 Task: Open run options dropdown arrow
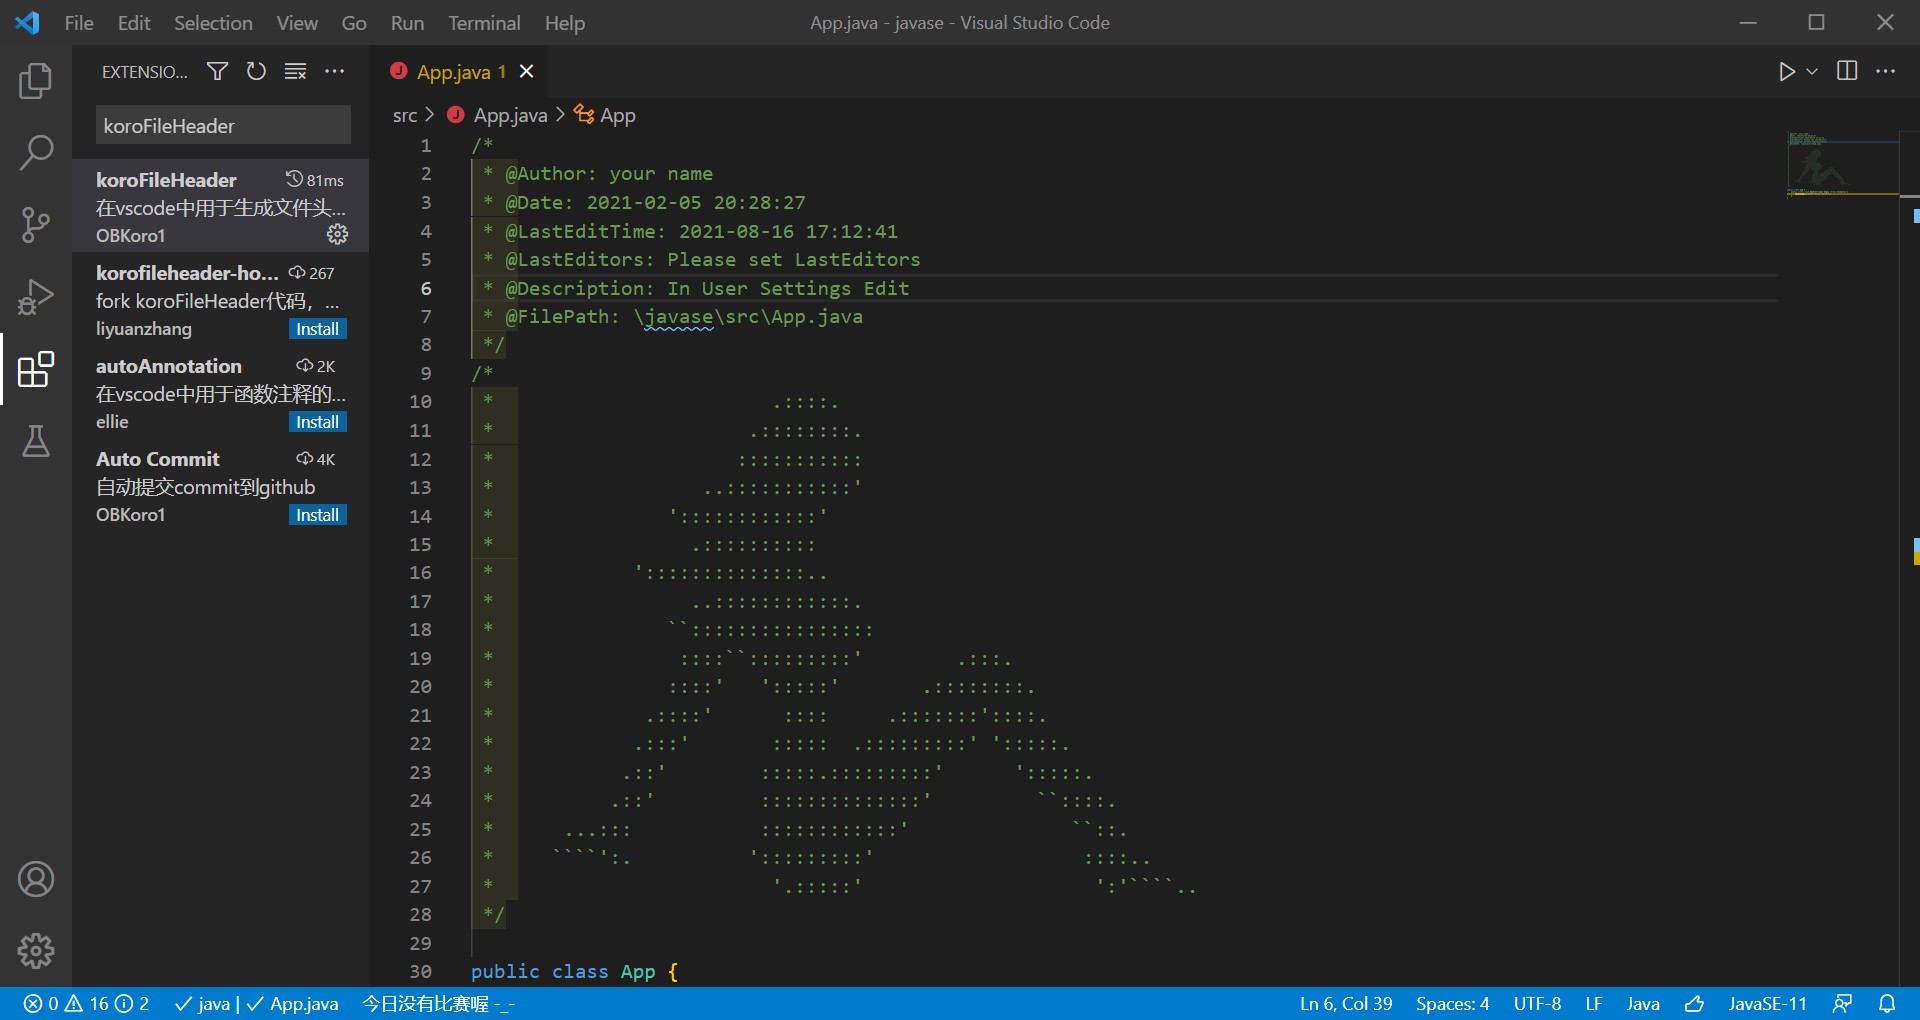pyautogui.click(x=1811, y=71)
